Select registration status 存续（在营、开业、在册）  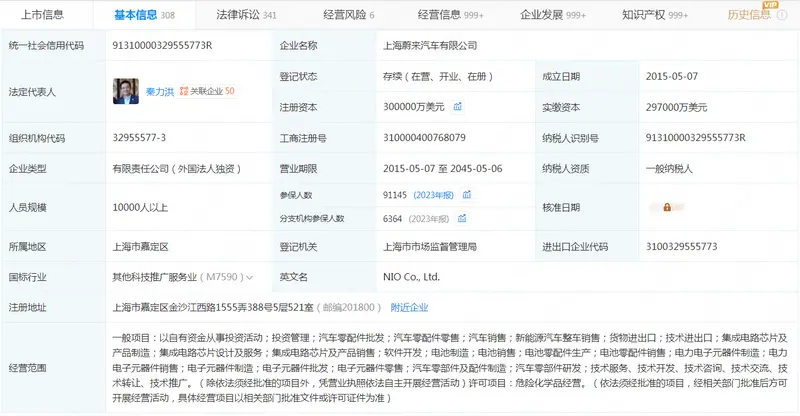tap(438, 77)
